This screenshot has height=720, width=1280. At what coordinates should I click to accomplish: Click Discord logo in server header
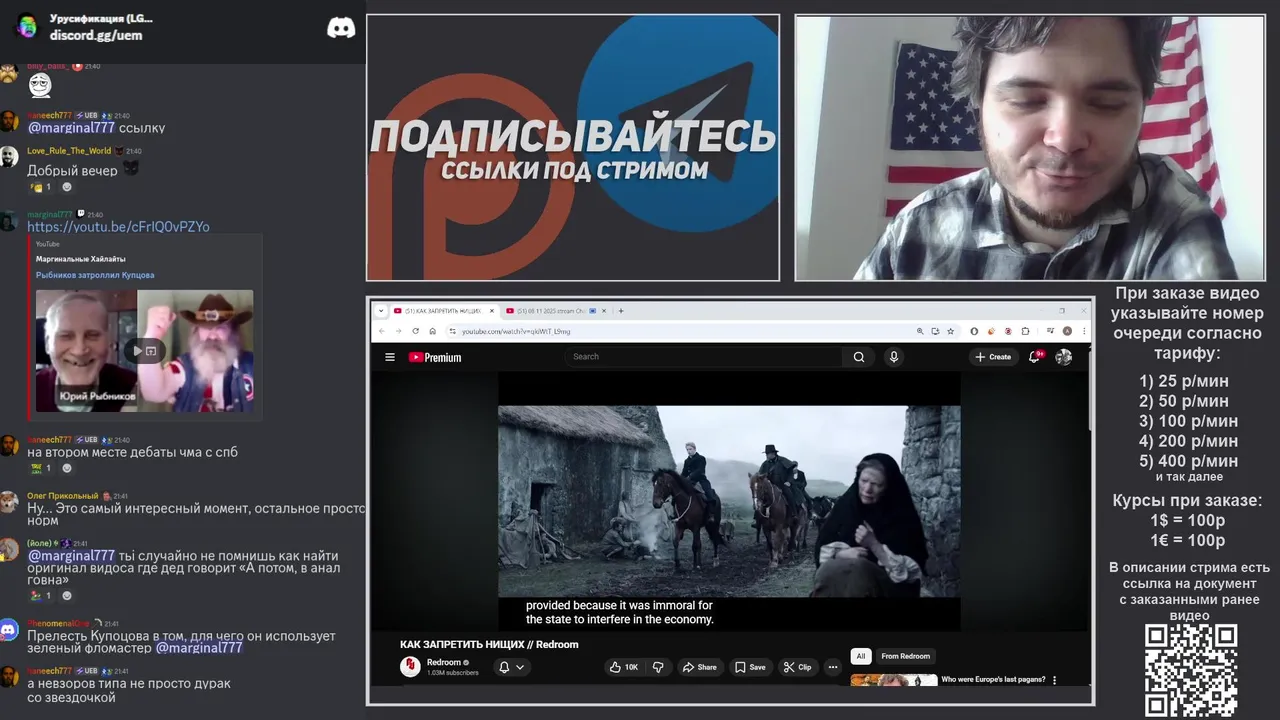[341, 28]
